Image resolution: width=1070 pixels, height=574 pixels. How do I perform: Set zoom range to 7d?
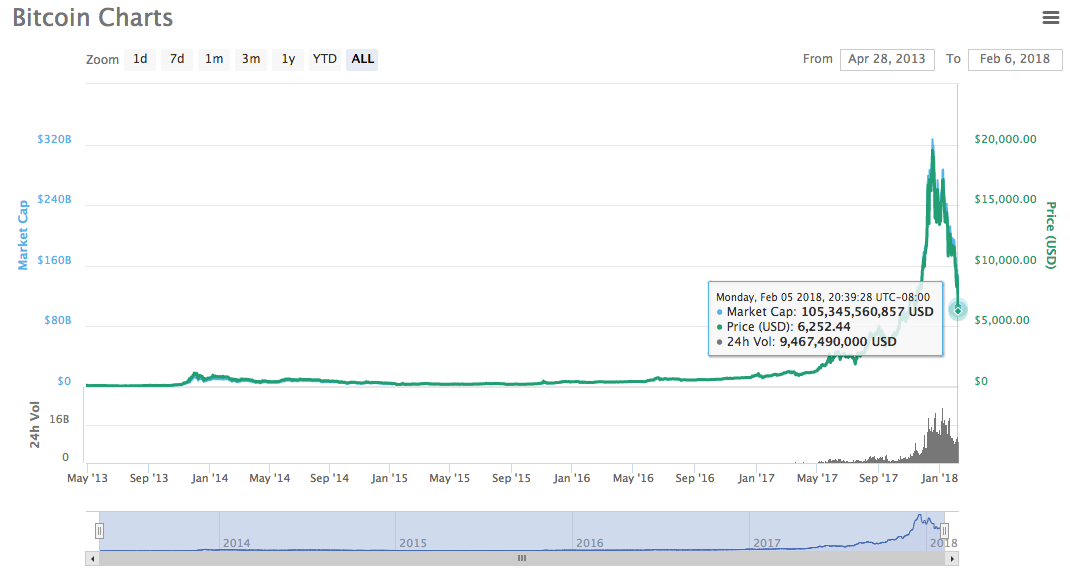[x=177, y=59]
